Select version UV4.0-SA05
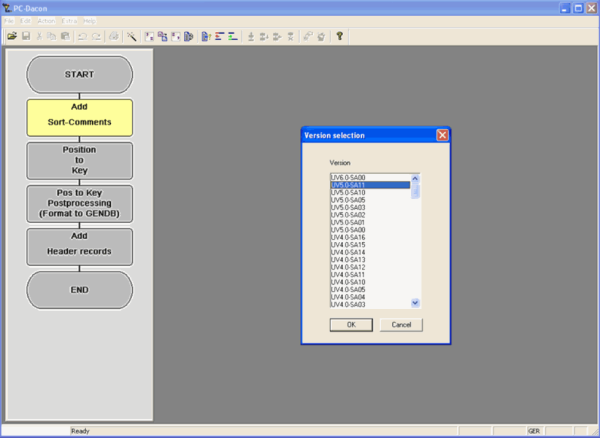Image resolution: width=600 pixels, height=438 pixels. (370, 290)
